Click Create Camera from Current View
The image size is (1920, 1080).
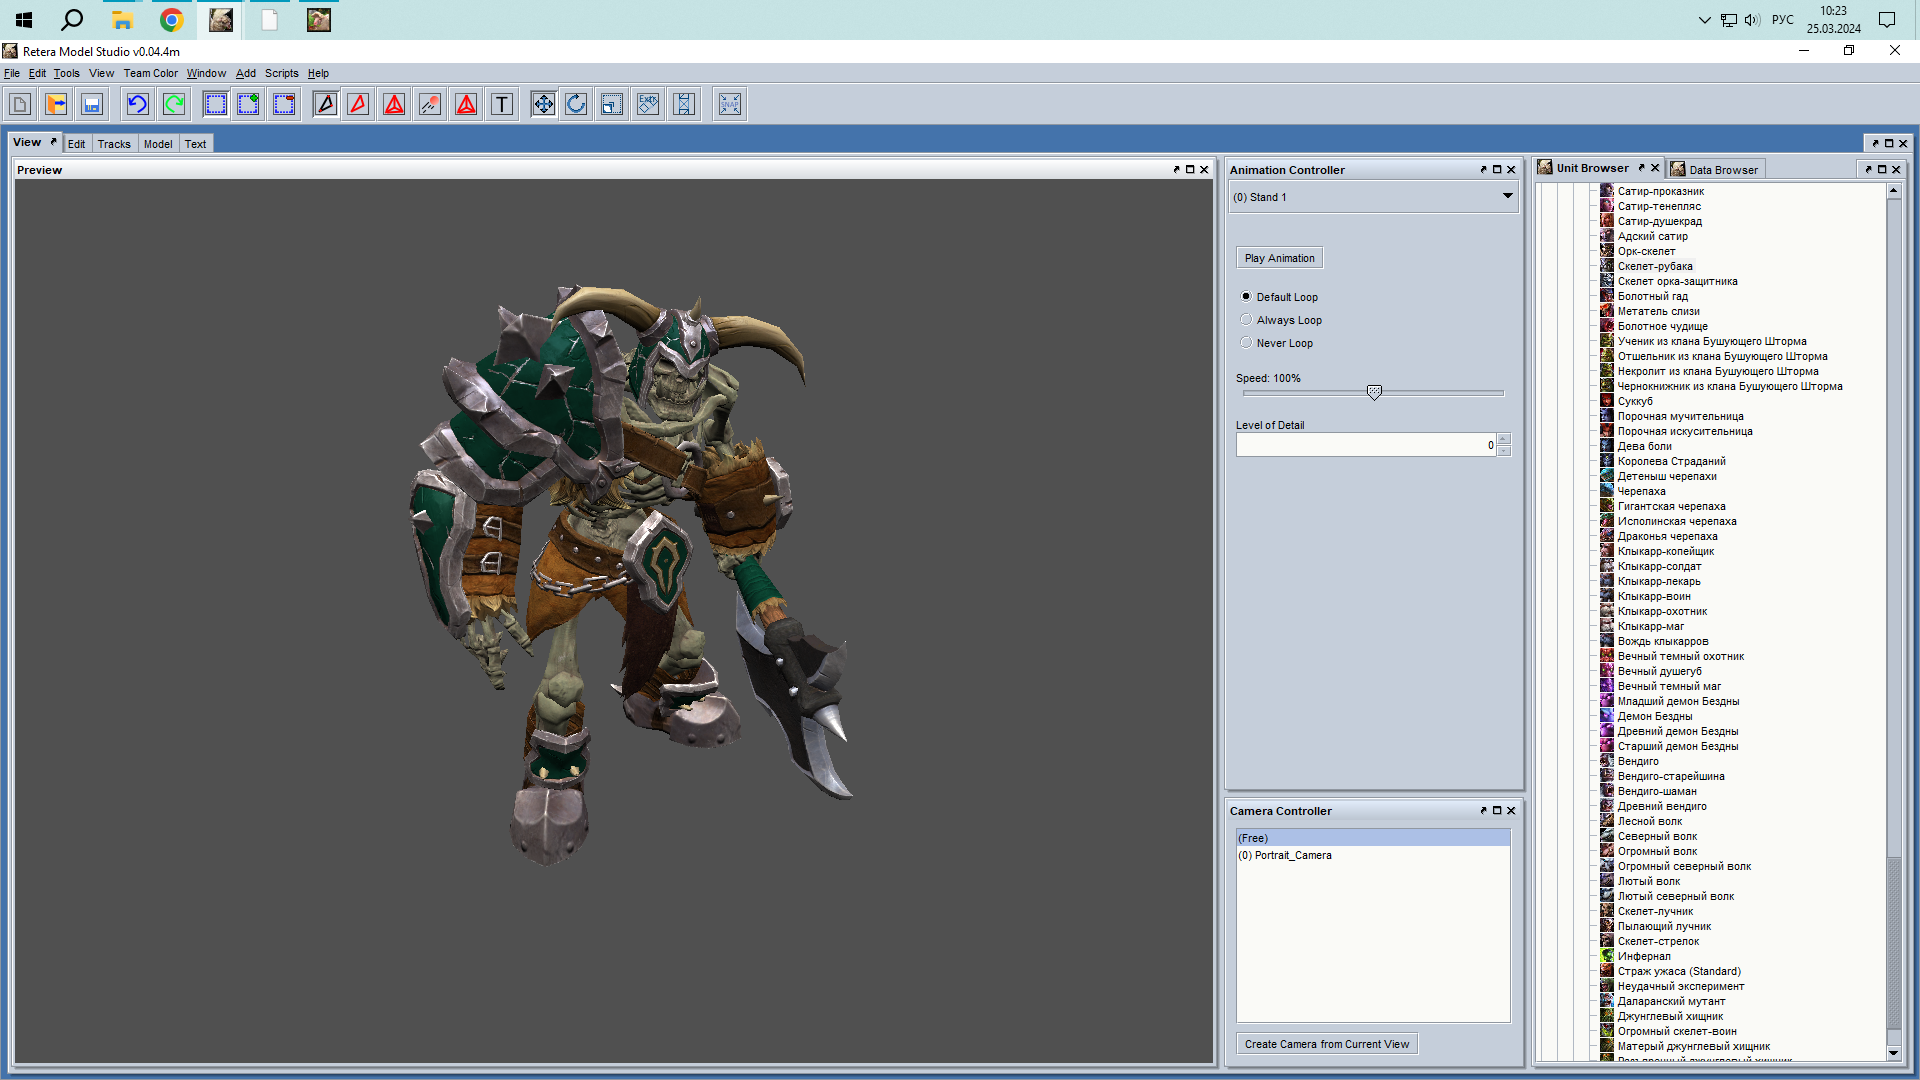coord(1326,1044)
